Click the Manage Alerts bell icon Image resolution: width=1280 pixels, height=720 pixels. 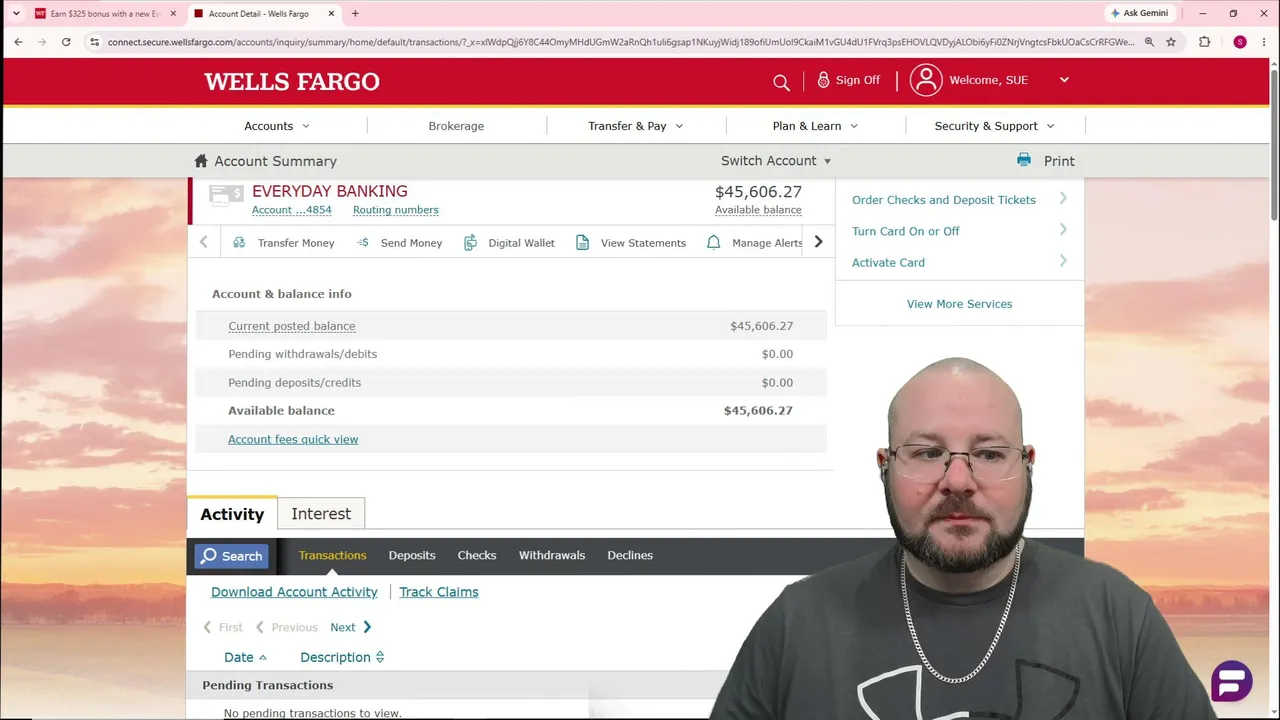pos(713,243)
